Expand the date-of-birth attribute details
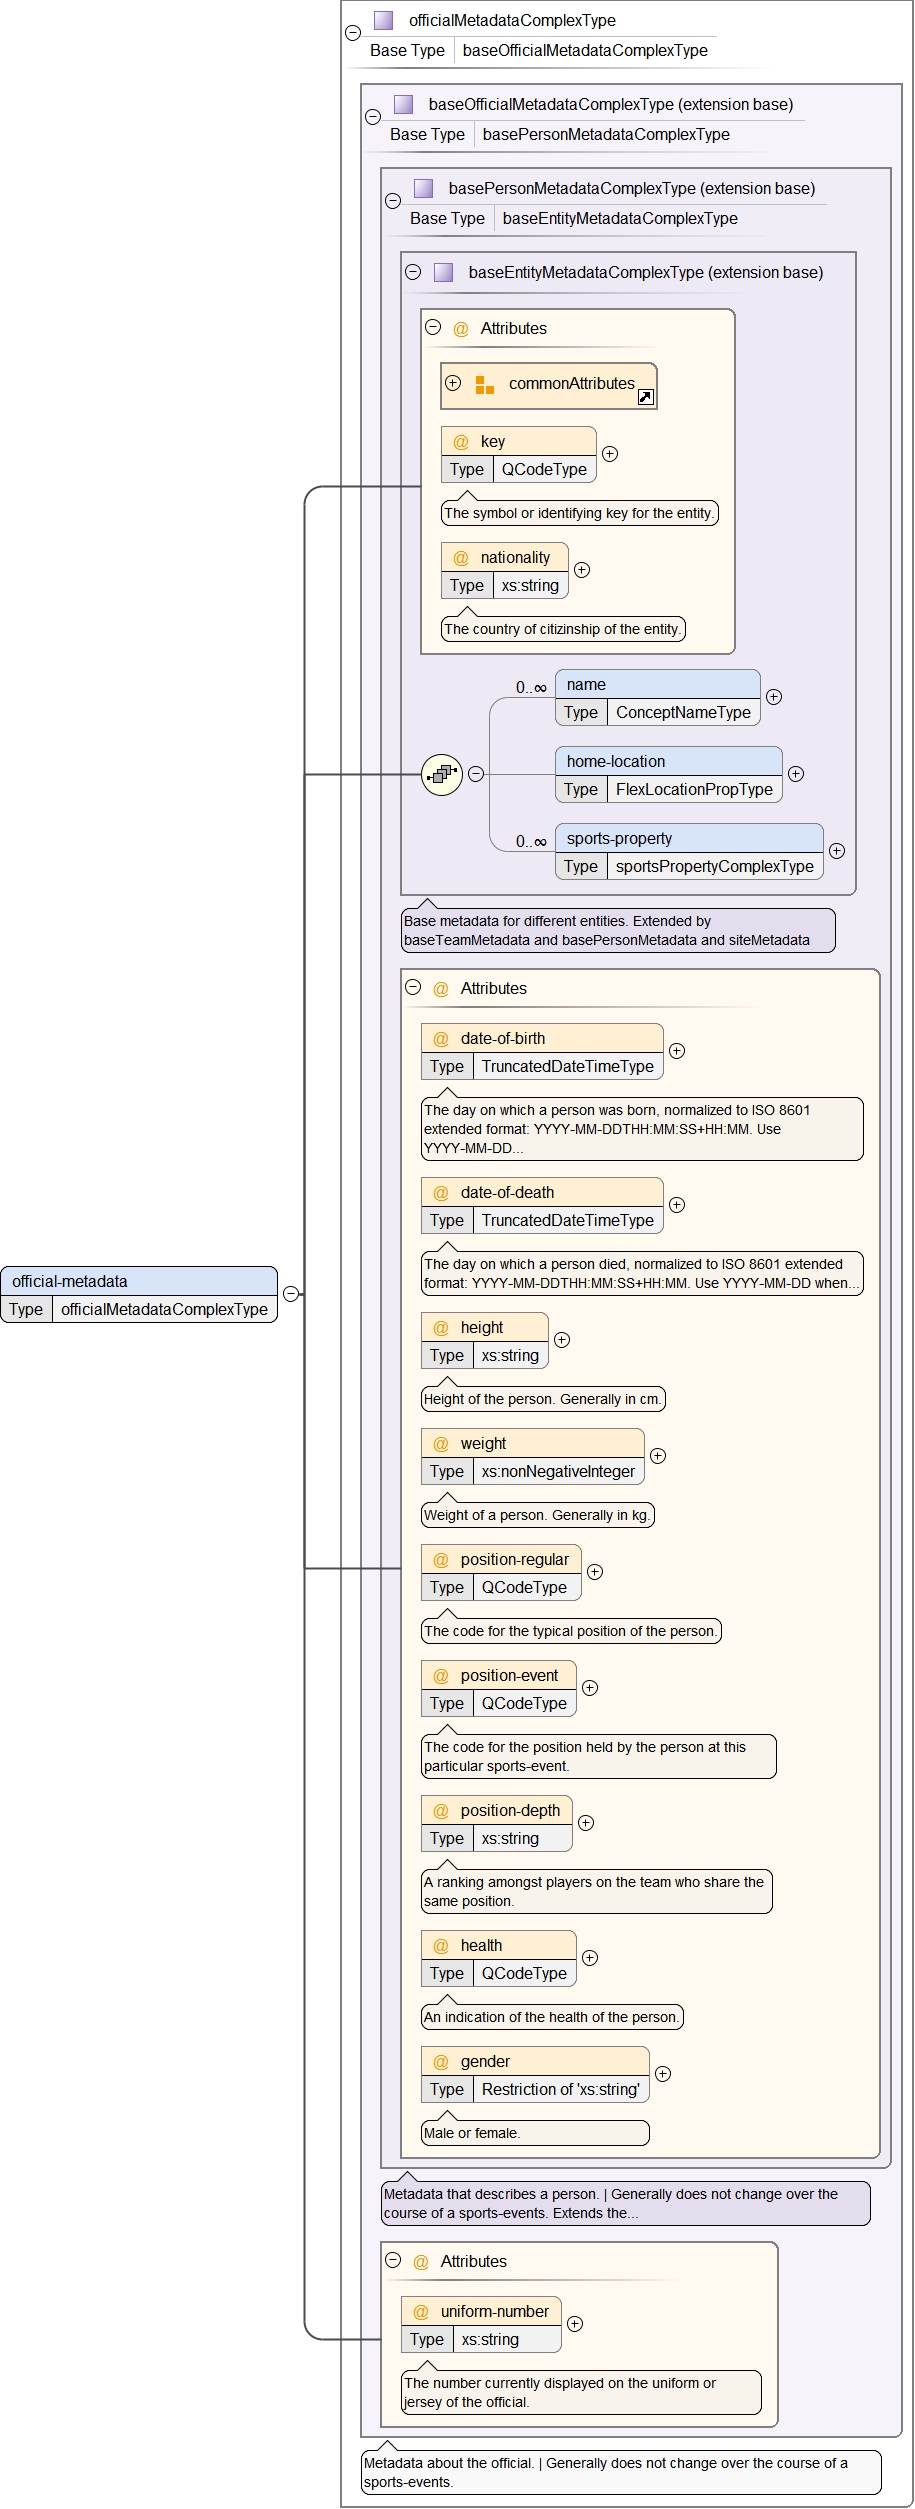This screenshot has height=2509, width=915. (x=677, y=1051)
